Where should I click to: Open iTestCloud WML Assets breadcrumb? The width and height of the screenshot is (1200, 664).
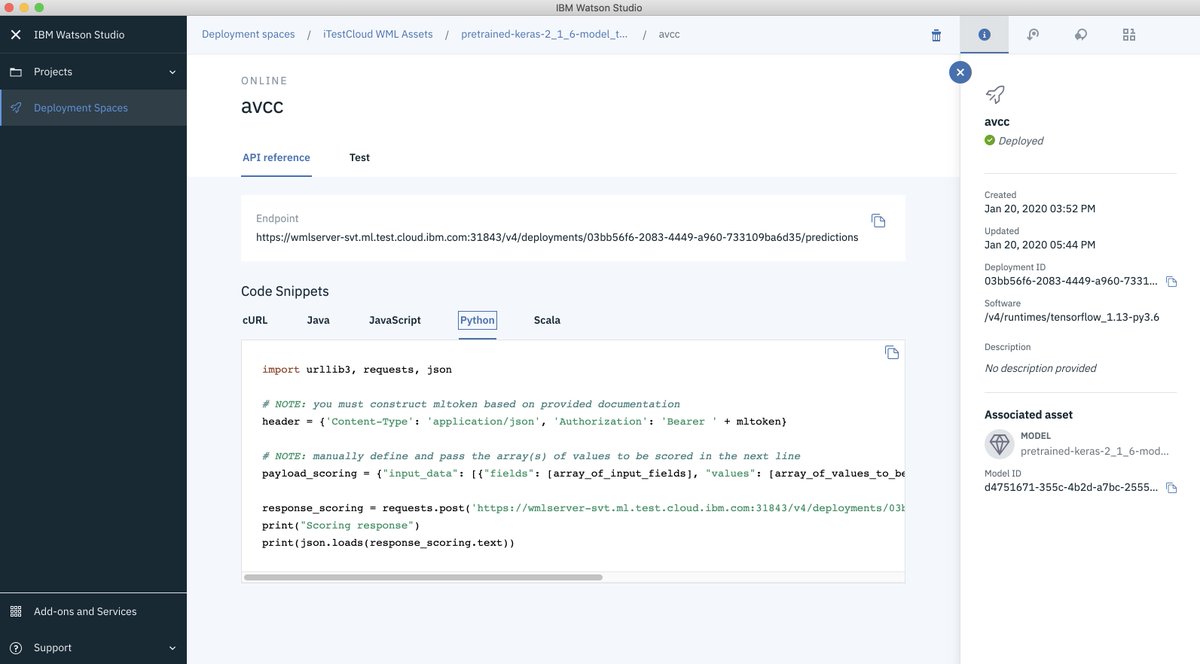[x=378, y=34]
